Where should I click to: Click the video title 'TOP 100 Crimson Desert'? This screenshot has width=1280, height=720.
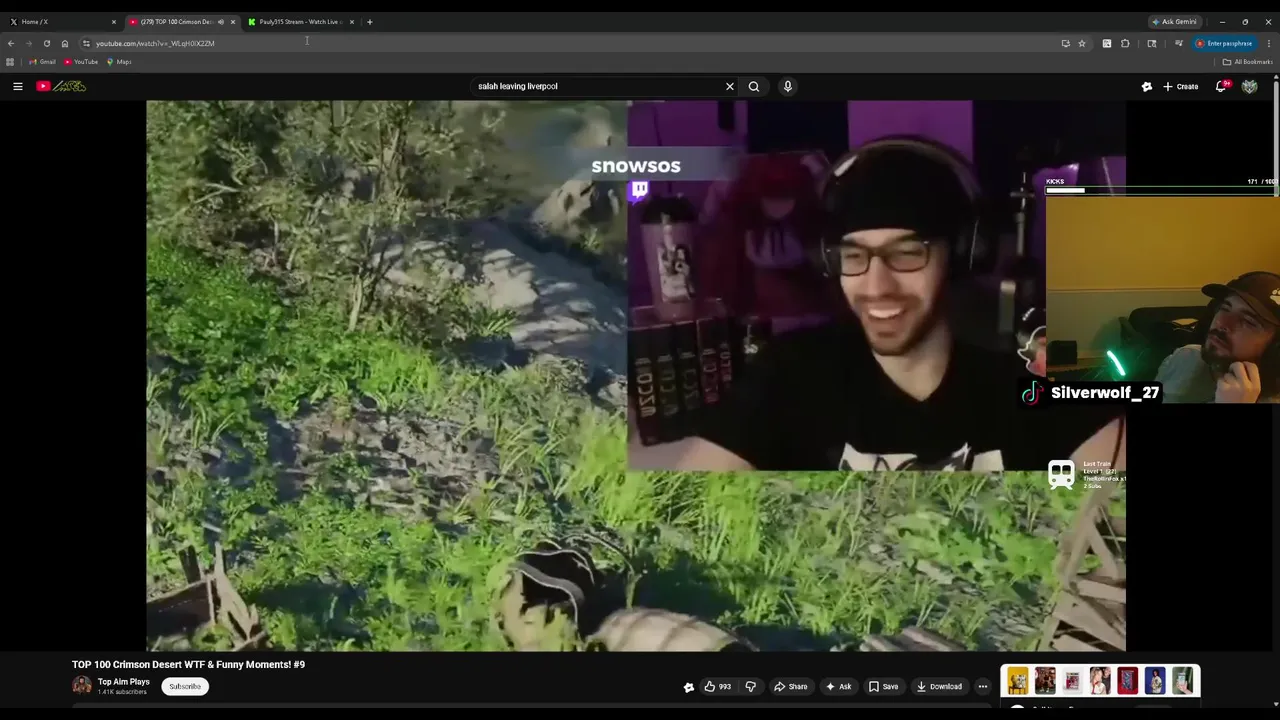tap(188, 664)
